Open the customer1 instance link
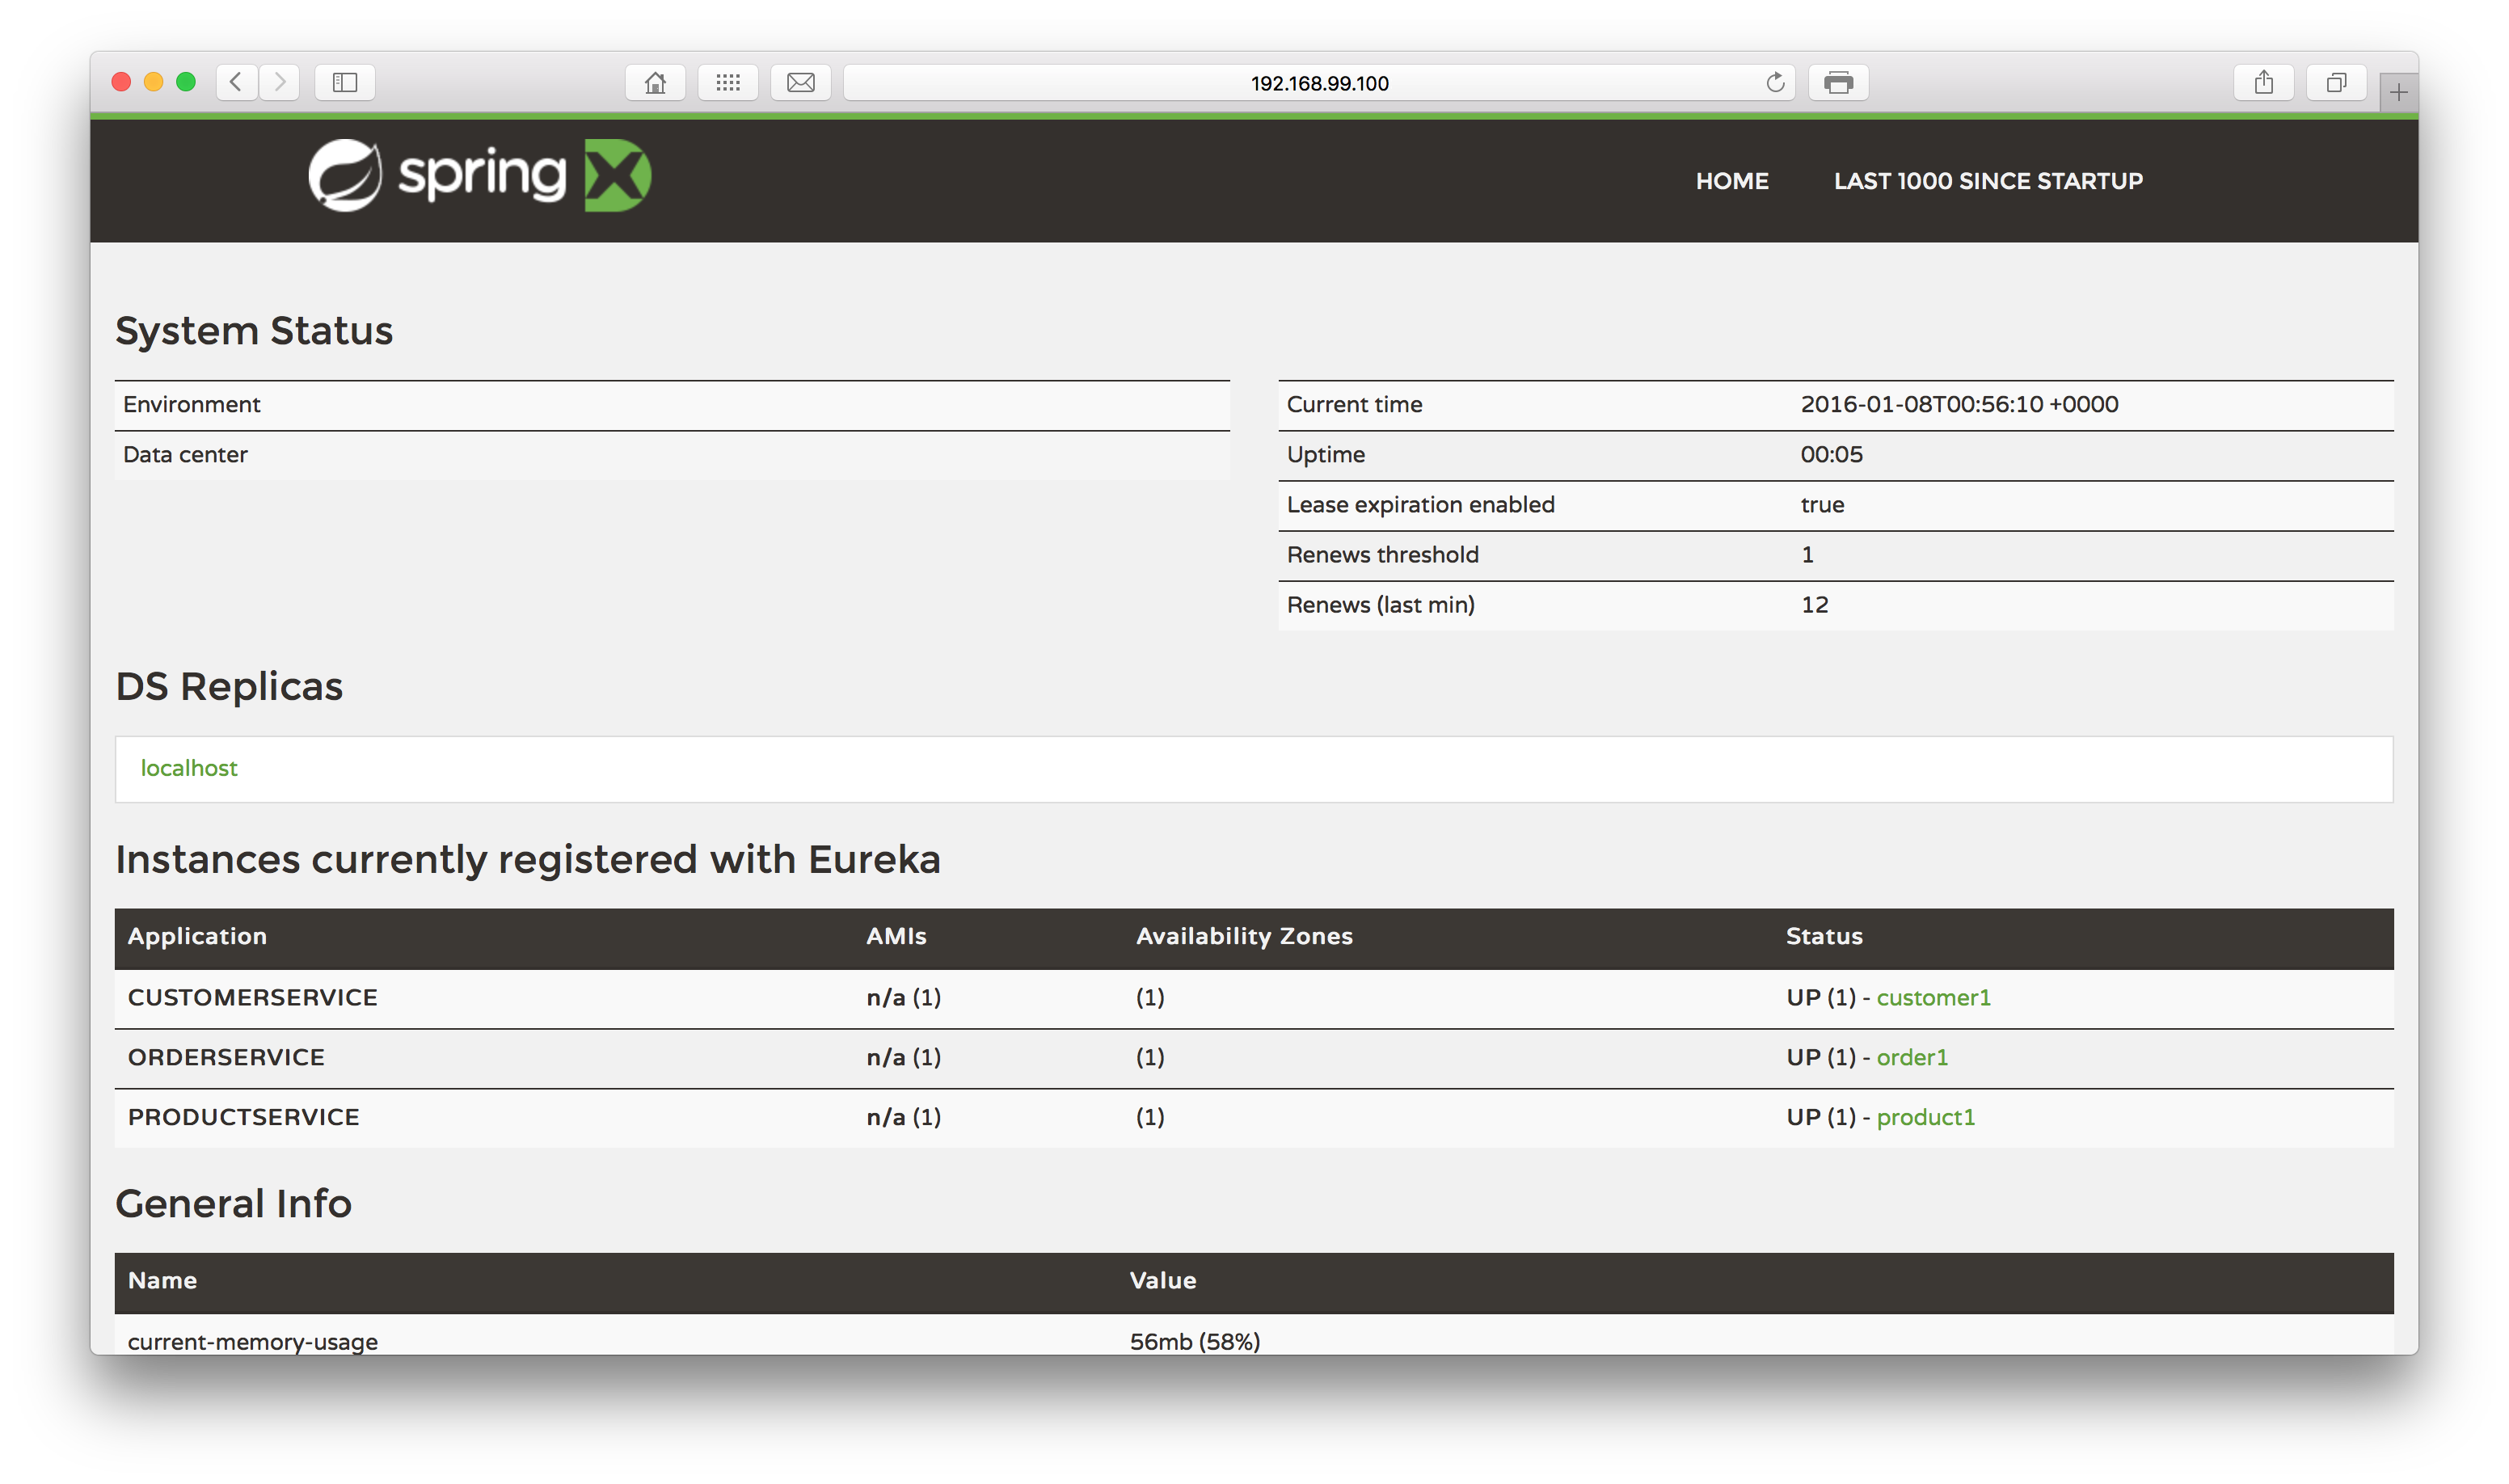 pos(1933,997)
